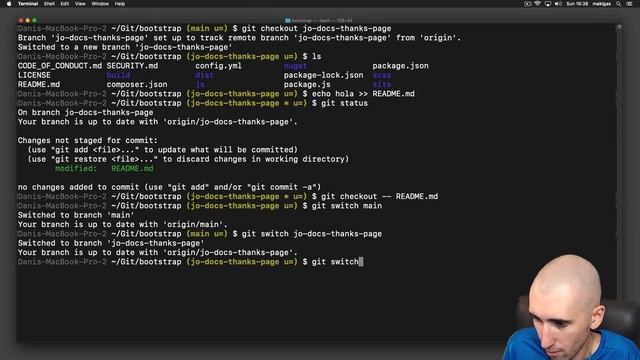This screenshot has height=360, width=640.
Task: Open the AirPlay display menu
Action: (x=548, y=4)
